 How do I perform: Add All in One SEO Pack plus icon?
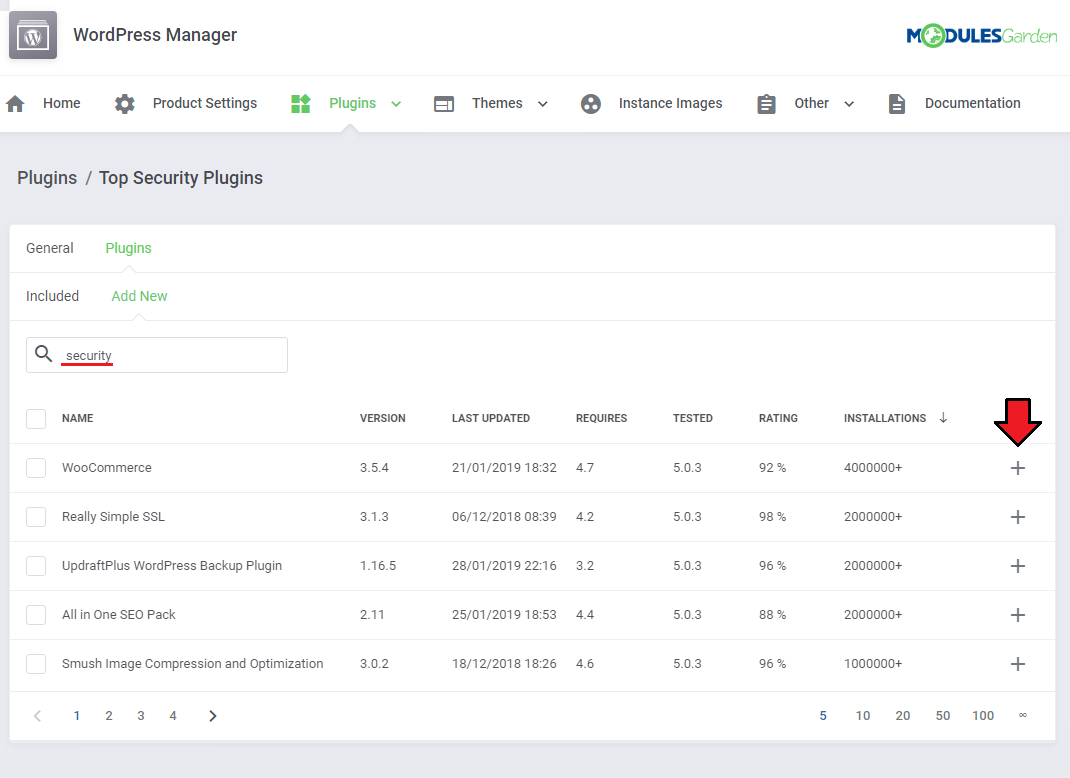click(x=1017, y=615)
